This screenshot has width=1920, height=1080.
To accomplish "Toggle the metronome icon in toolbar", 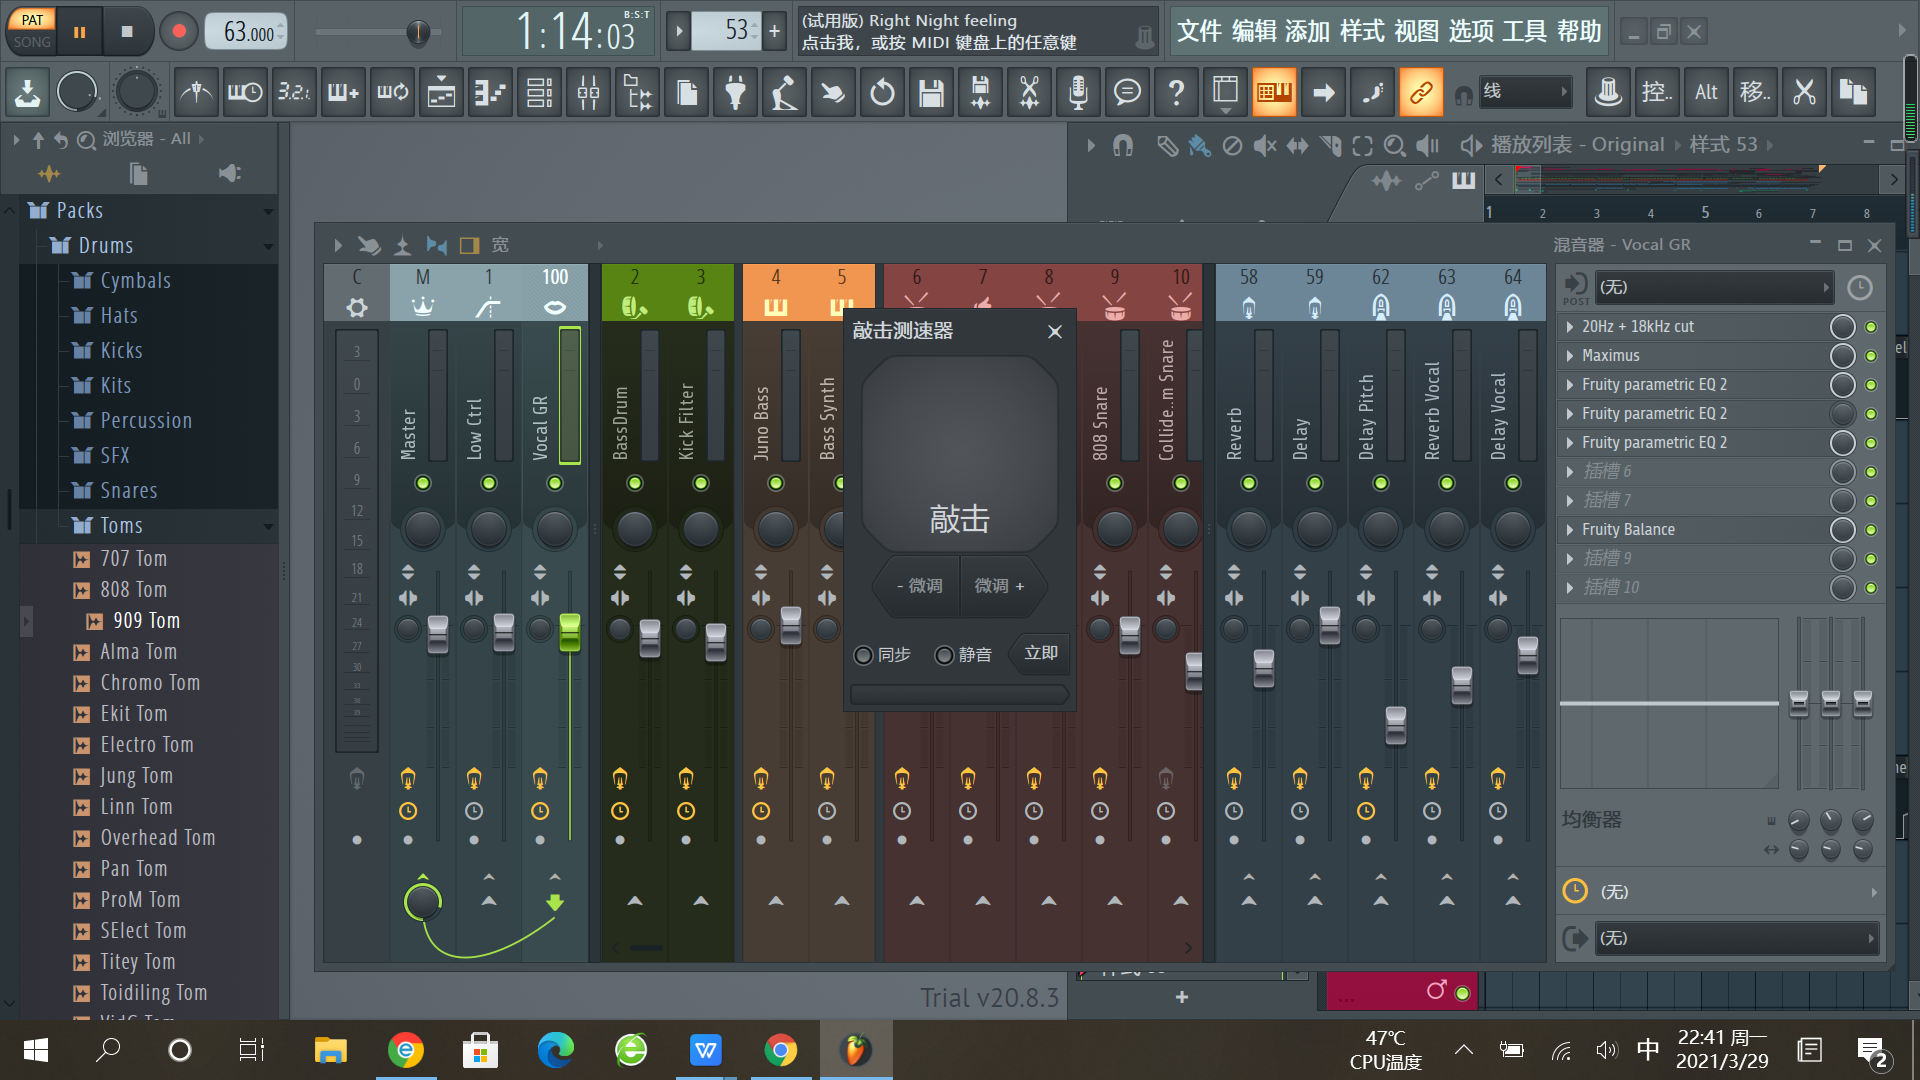I will point(196,93).
